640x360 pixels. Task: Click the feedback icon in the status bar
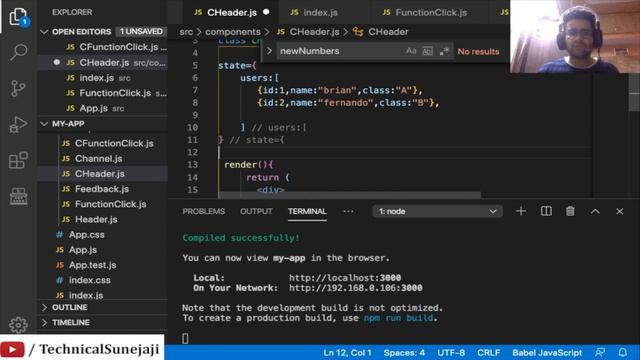(x=600, y=352)
